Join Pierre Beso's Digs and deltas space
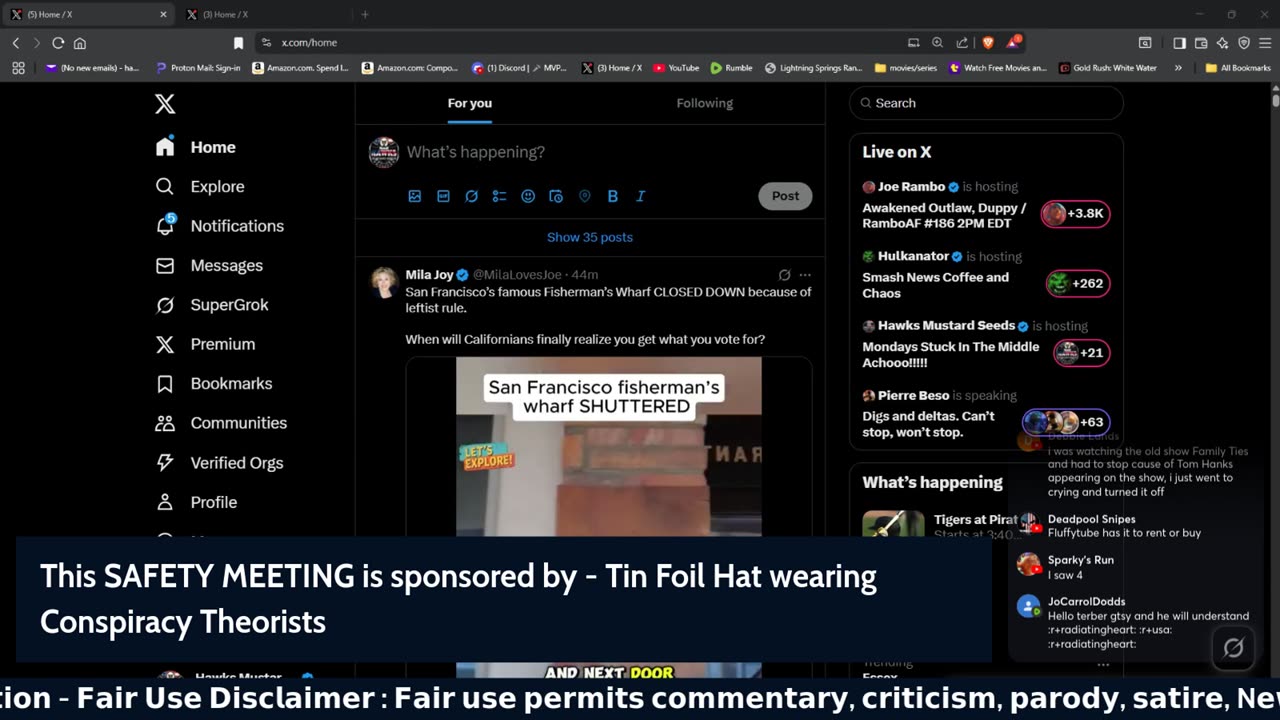Image resolution: width=1280 pixels, height=720 pixels. (x=986, y=414)
